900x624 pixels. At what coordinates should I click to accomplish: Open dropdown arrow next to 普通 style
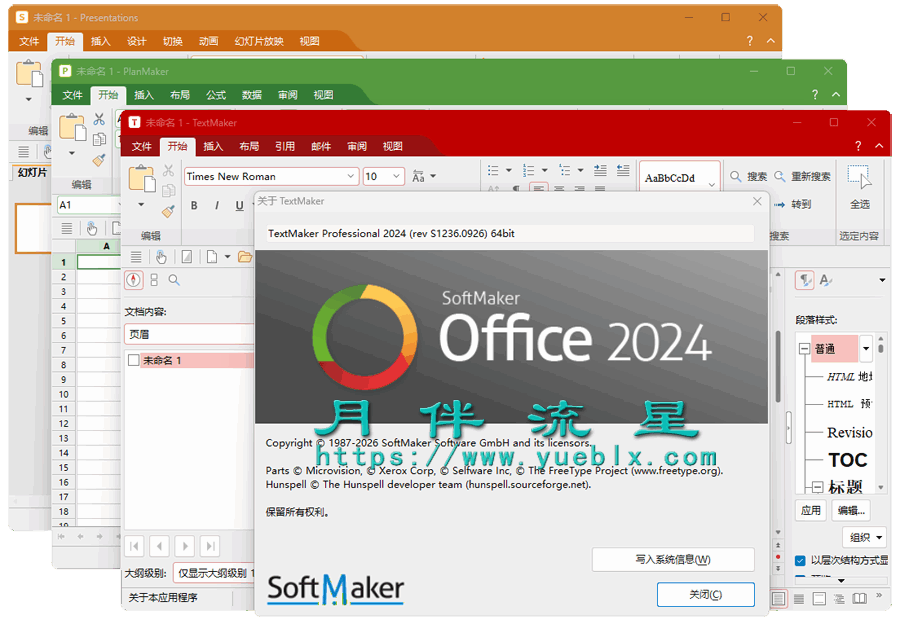[x=866, y=348]
